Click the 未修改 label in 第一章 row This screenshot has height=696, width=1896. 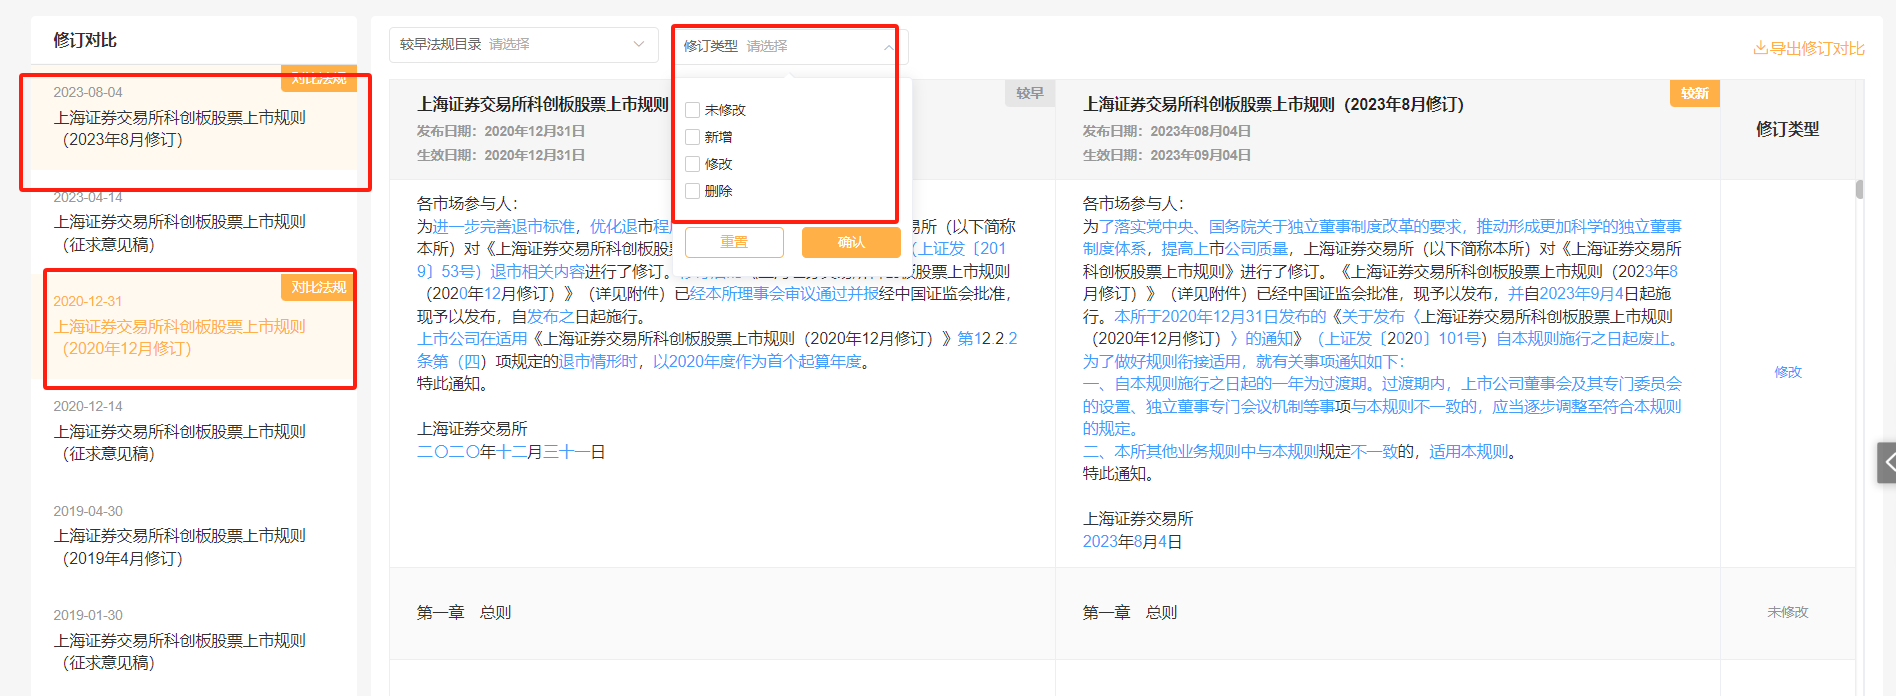pyautogui.click(x=1788, y=612)
